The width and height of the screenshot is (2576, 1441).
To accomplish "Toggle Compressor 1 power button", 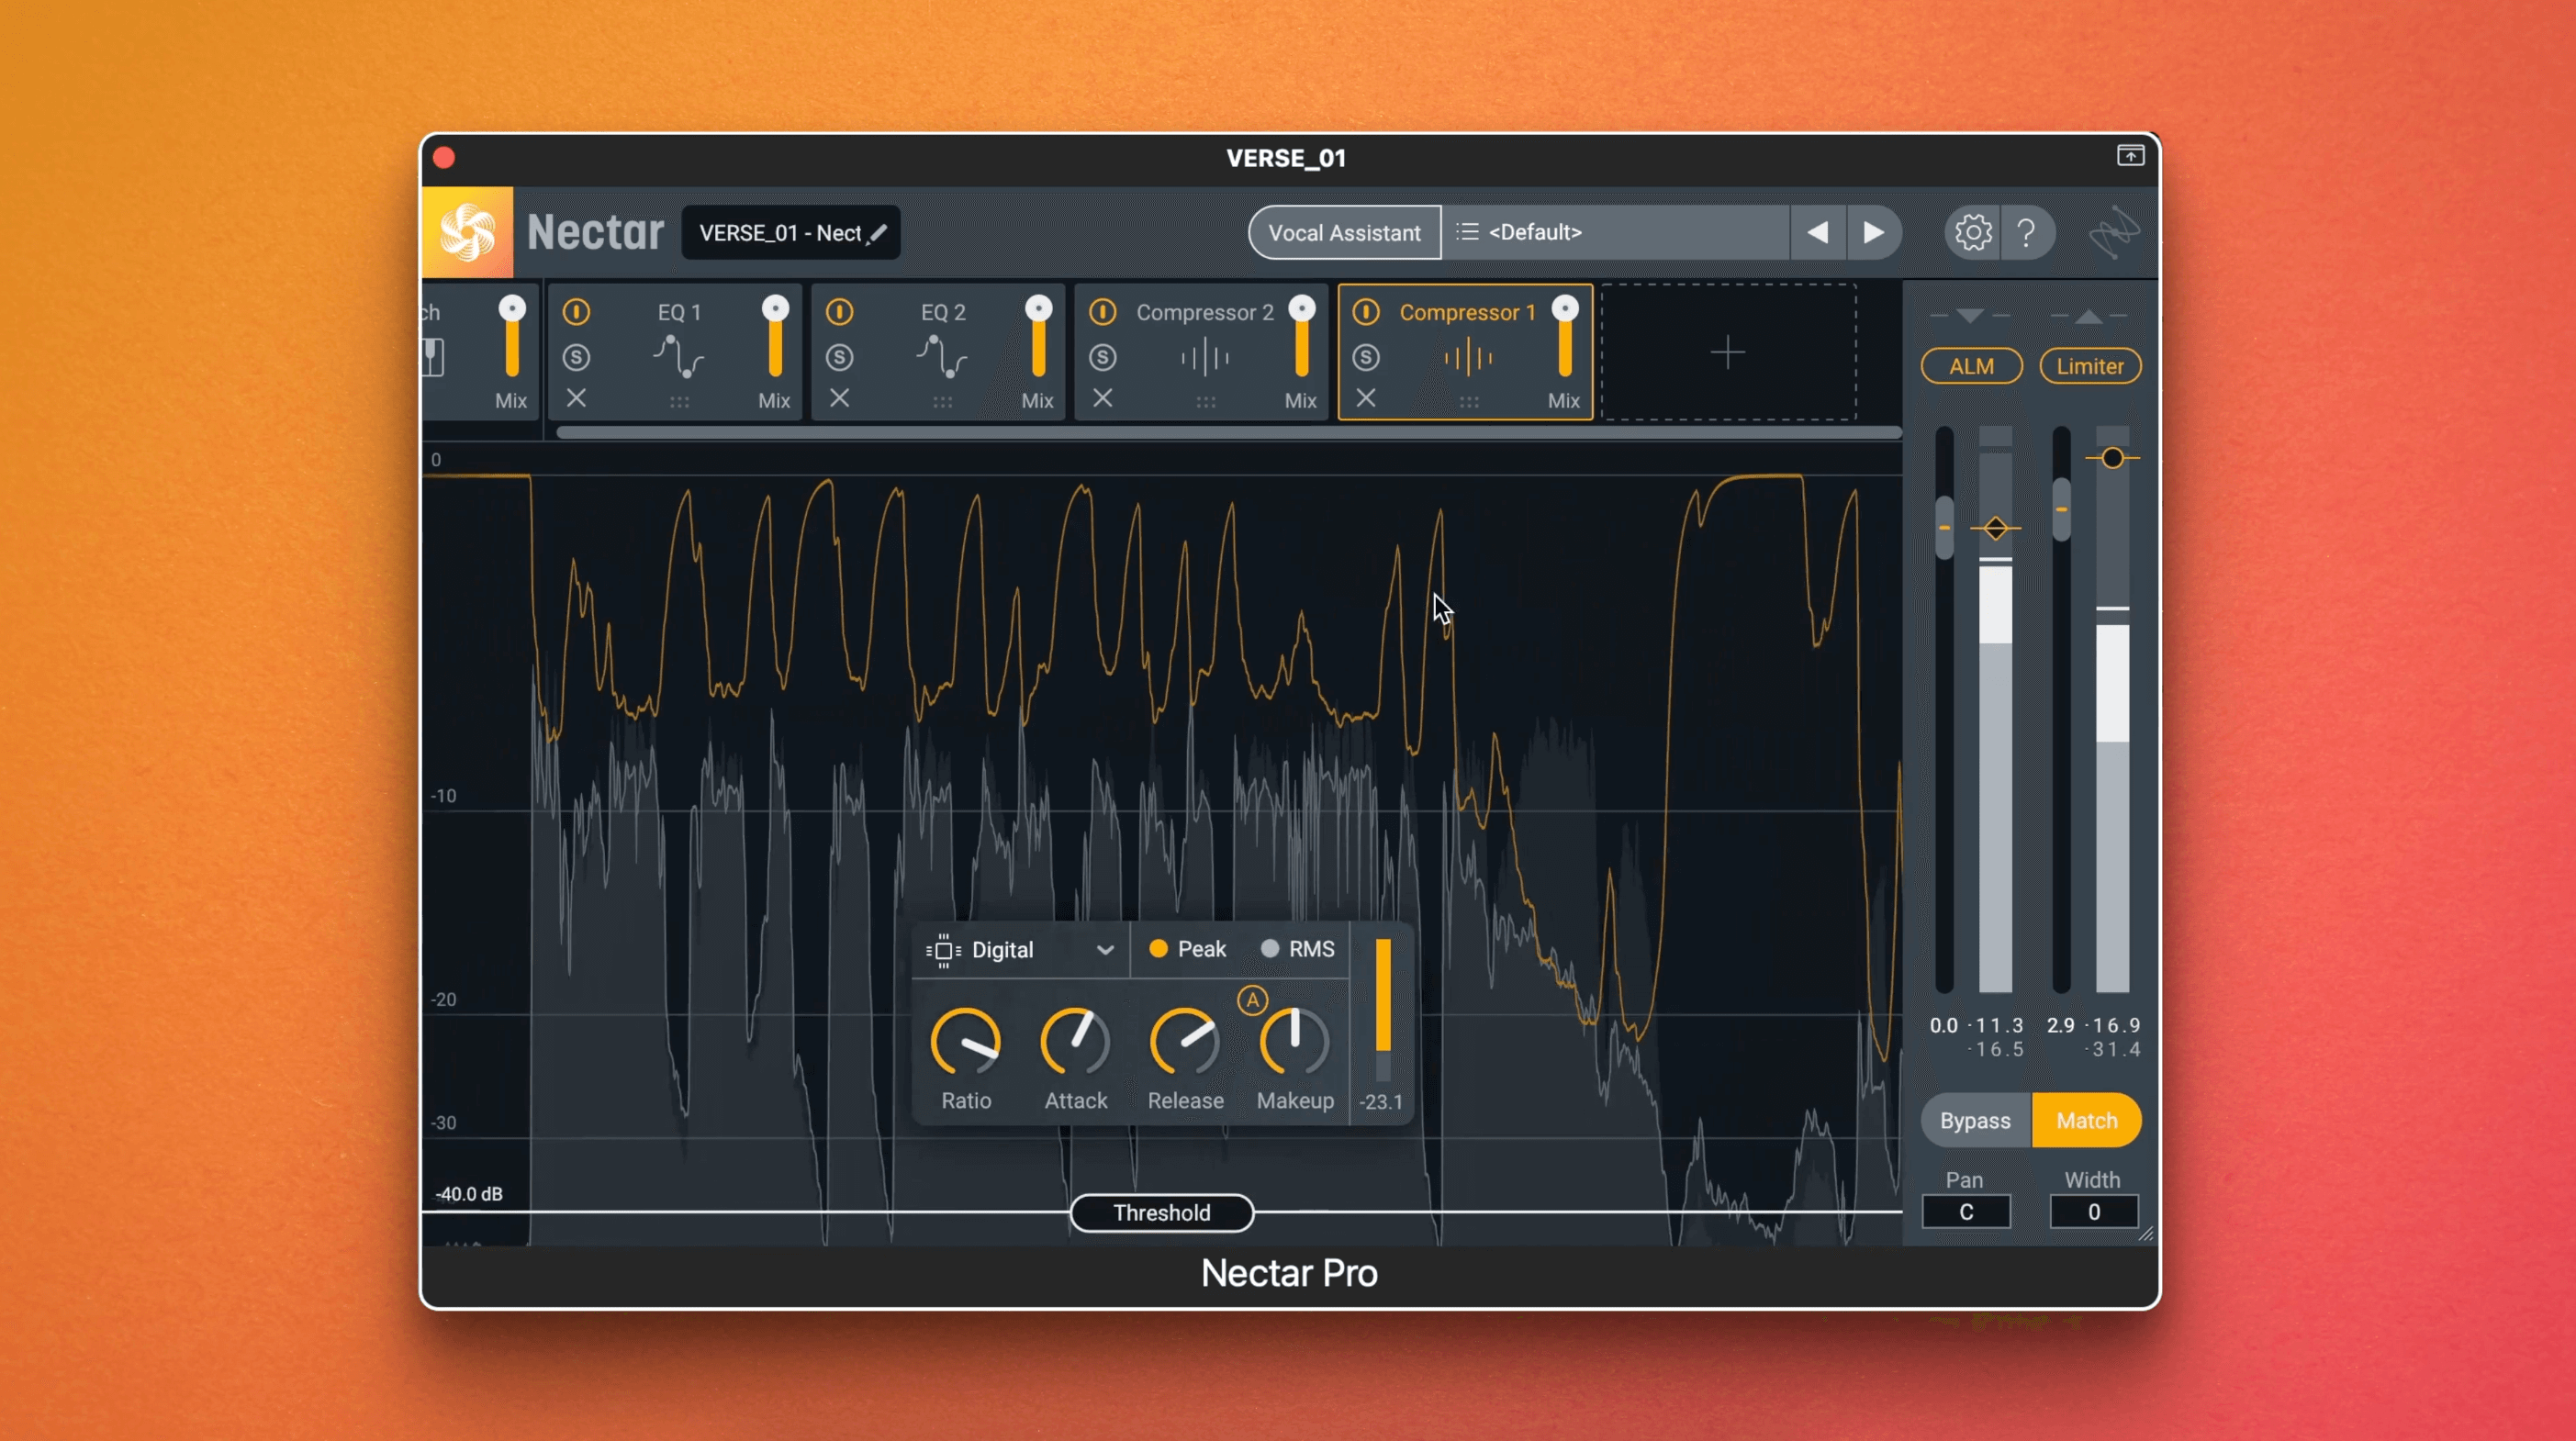I will coord(1366,312).
